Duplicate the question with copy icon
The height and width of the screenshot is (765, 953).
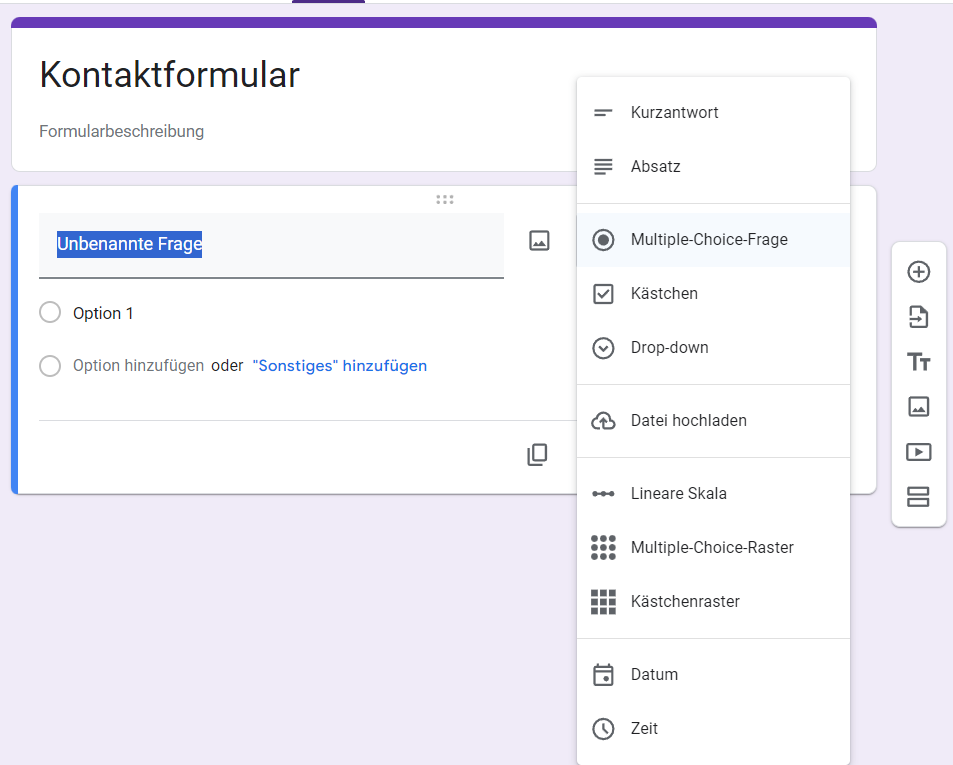537,455
